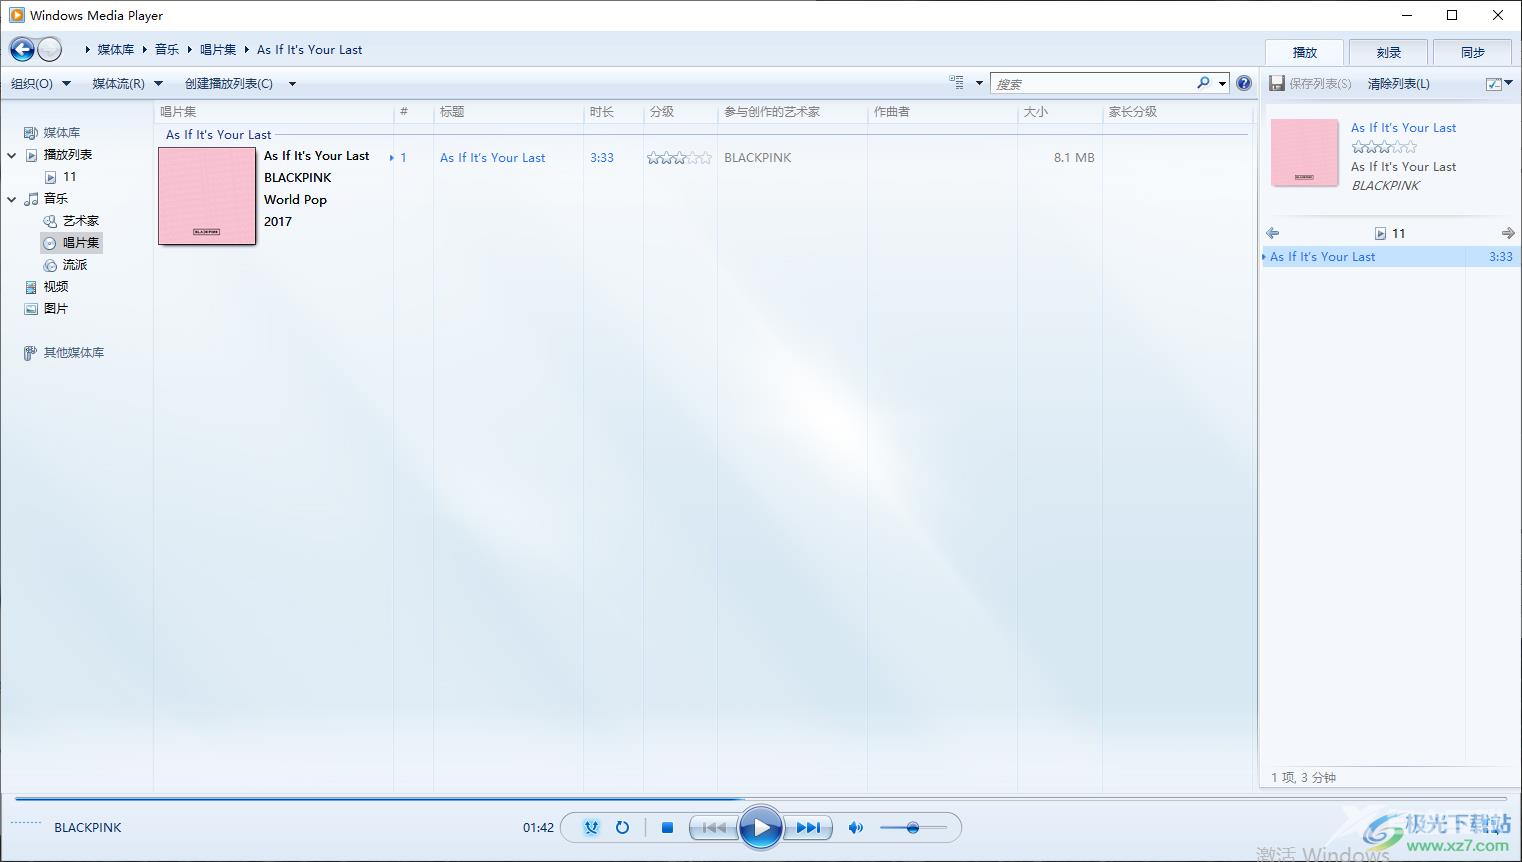
Task: Sort by 参与创作的艺术家 column header
Action: click(x=792, y=112)
